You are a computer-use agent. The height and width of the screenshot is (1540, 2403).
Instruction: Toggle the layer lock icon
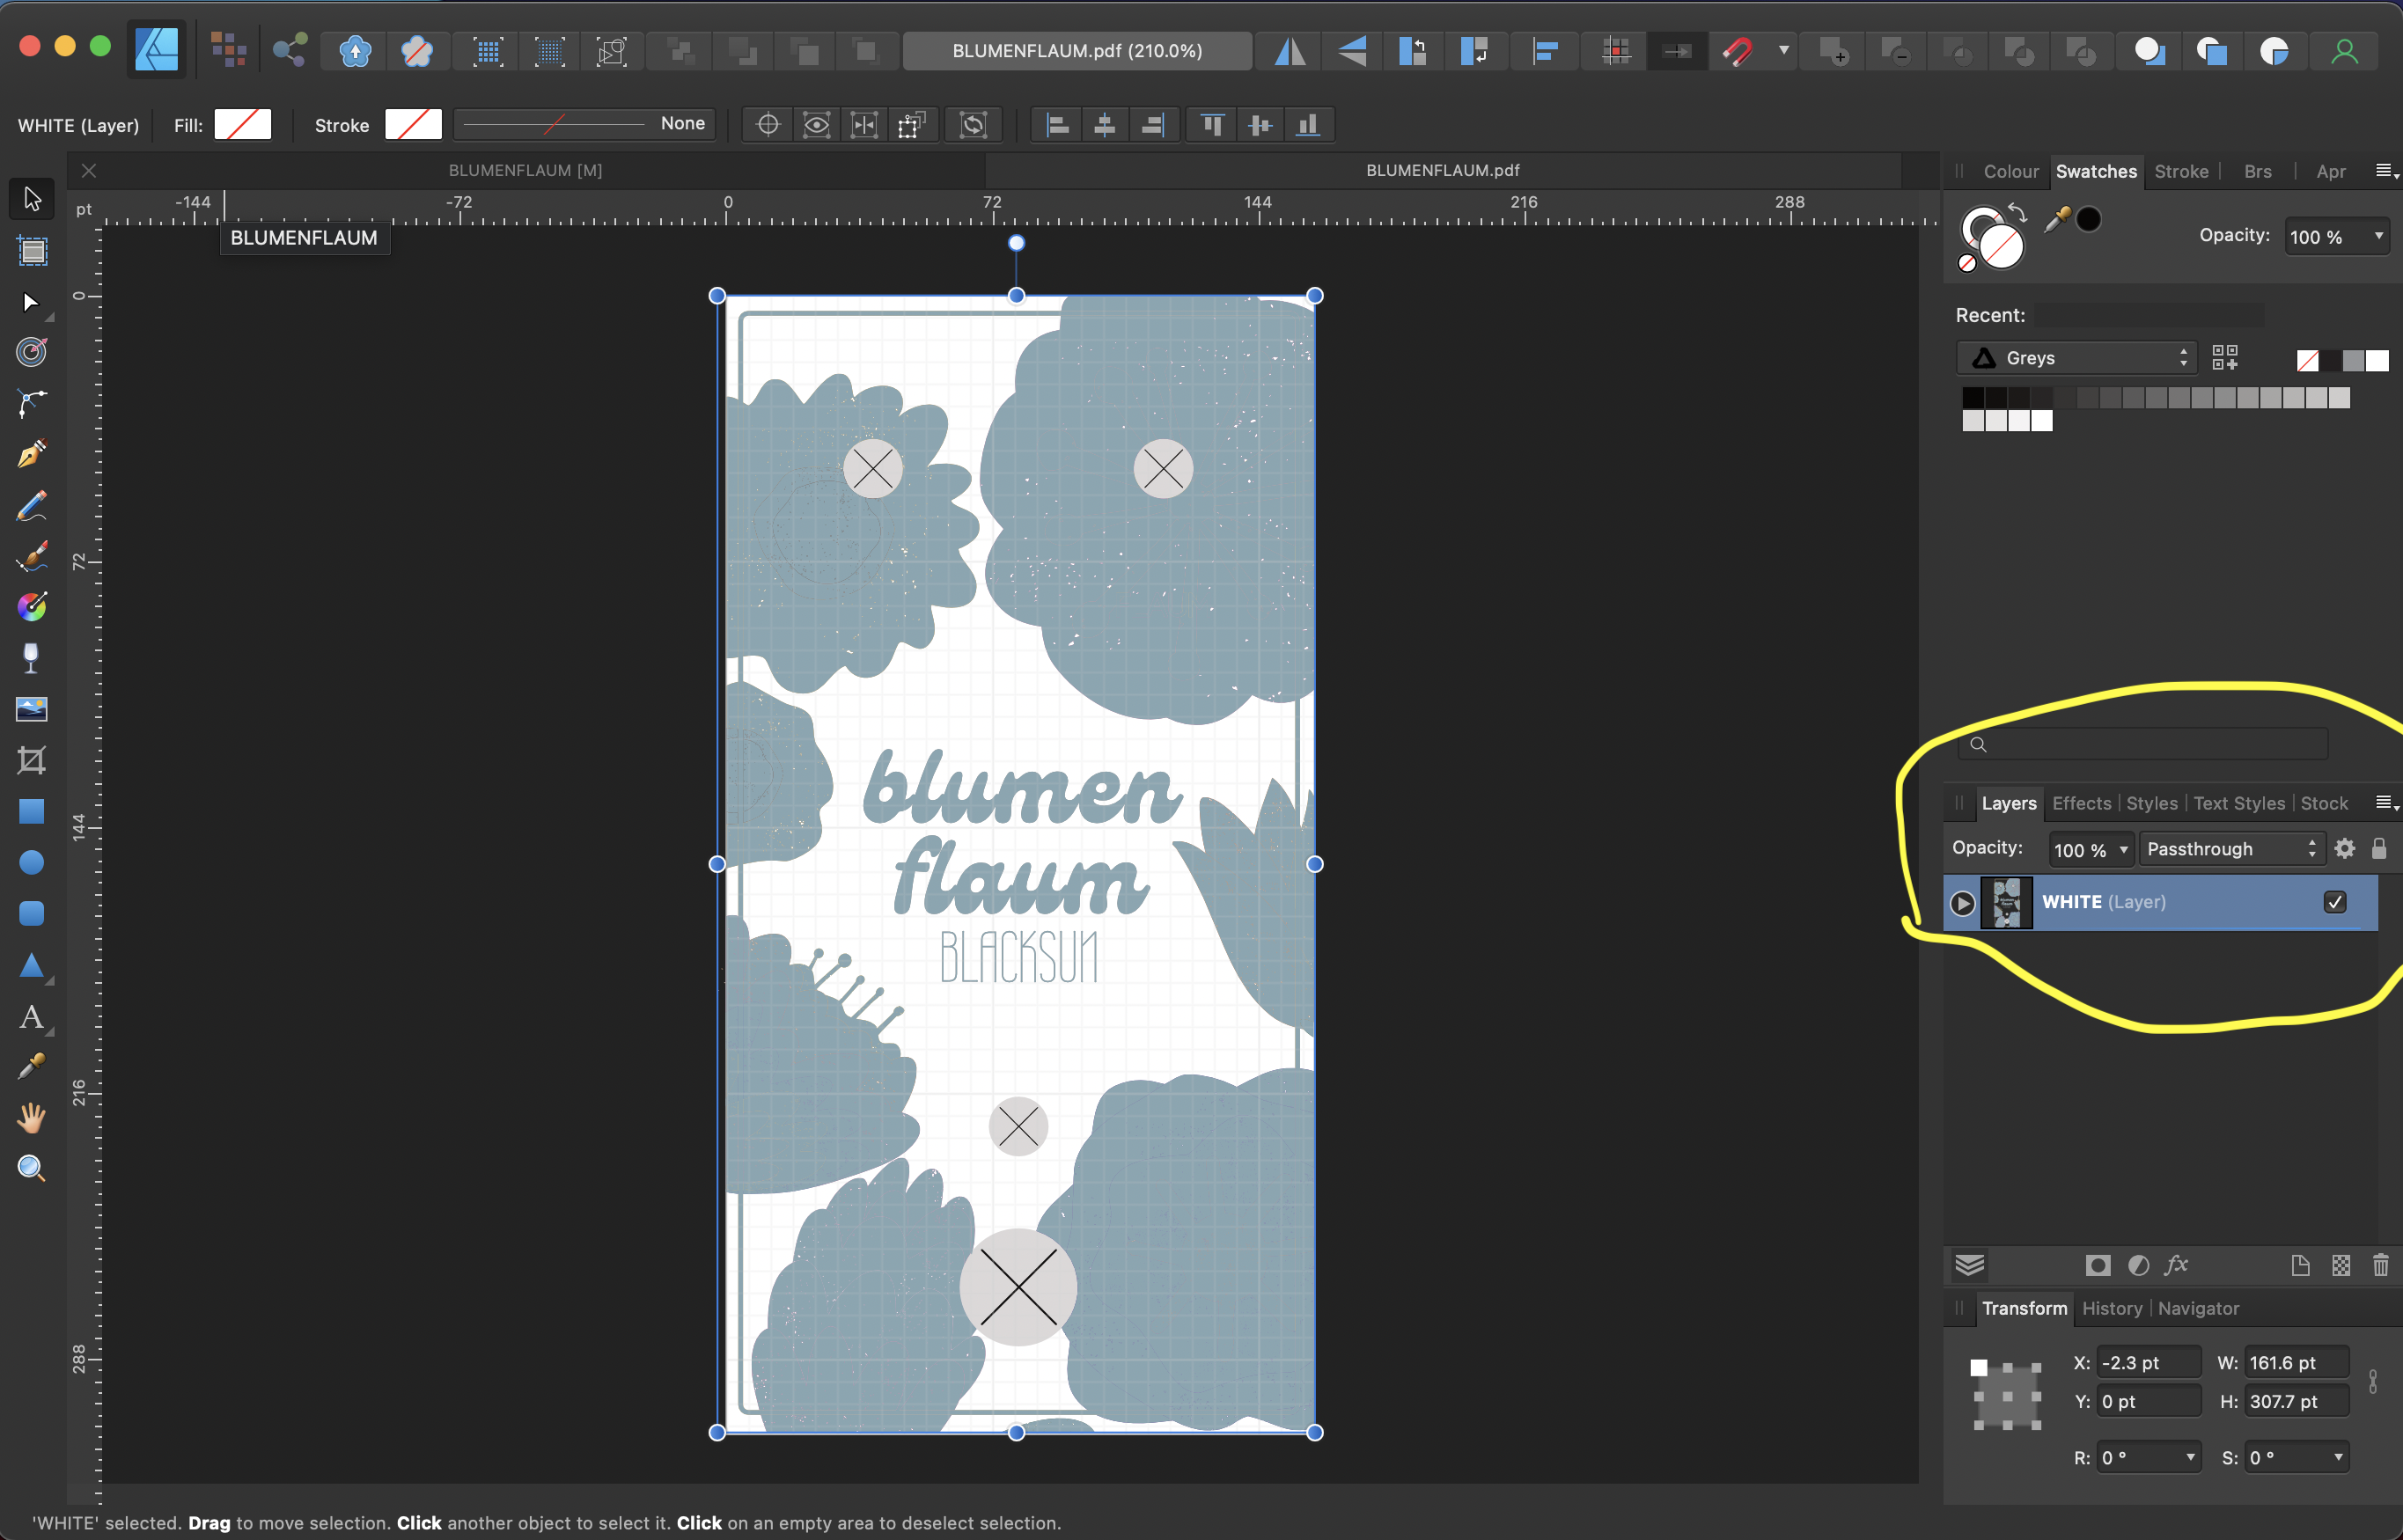[2379, 849]
